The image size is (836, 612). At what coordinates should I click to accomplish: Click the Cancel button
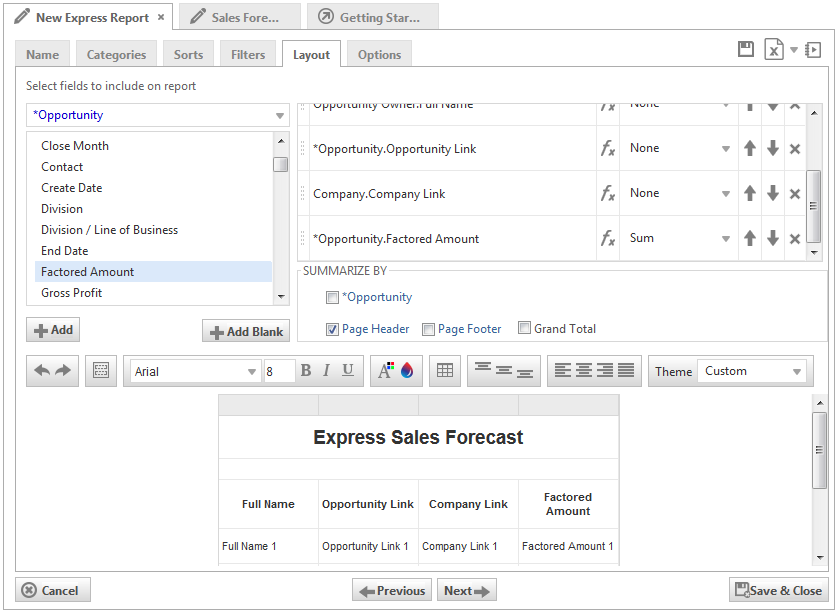pos(53,590)
